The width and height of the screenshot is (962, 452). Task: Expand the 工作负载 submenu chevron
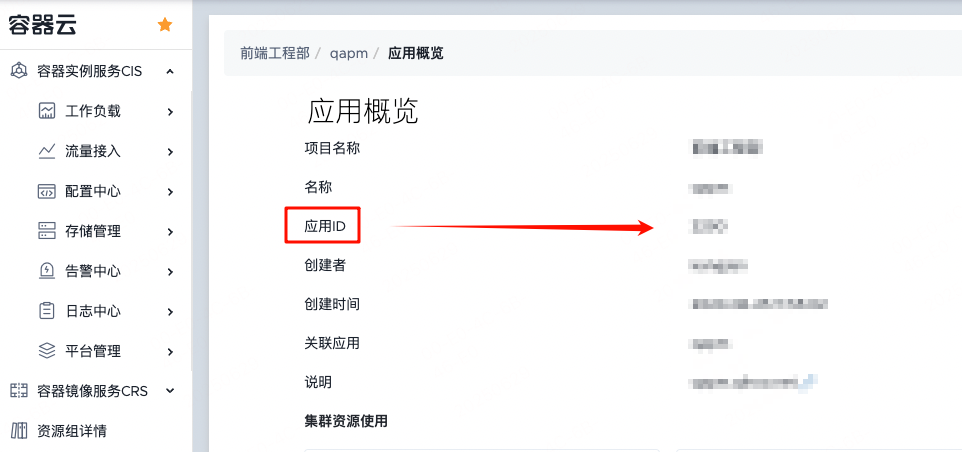tap(171, 111)
